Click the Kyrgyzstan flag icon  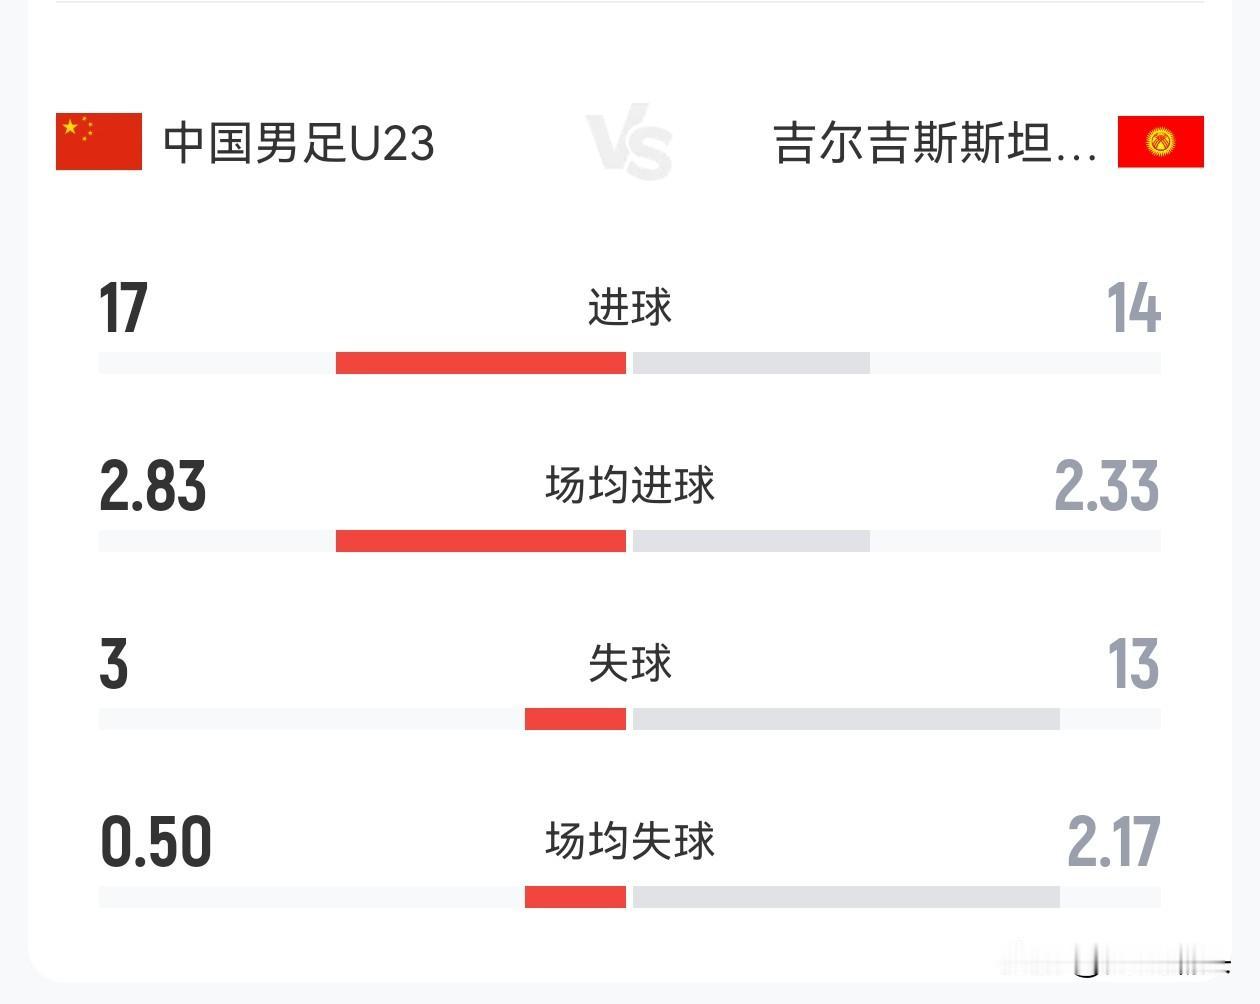[x=1160, y=141]
